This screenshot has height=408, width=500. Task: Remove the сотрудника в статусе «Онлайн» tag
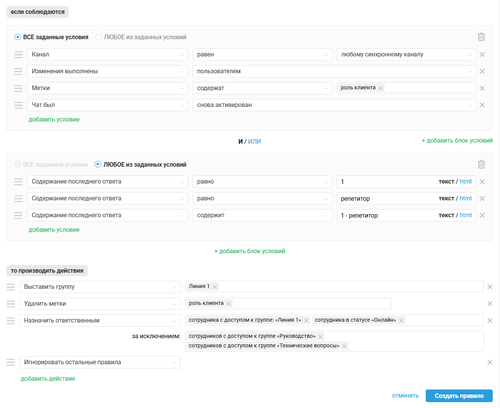(401, 320)
